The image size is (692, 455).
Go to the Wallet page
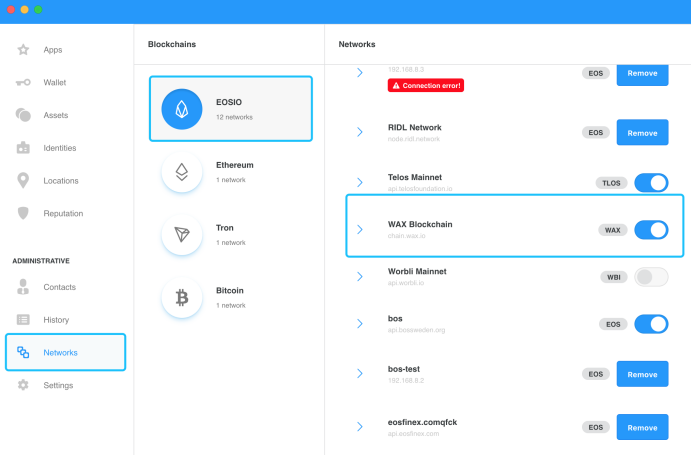55,83
